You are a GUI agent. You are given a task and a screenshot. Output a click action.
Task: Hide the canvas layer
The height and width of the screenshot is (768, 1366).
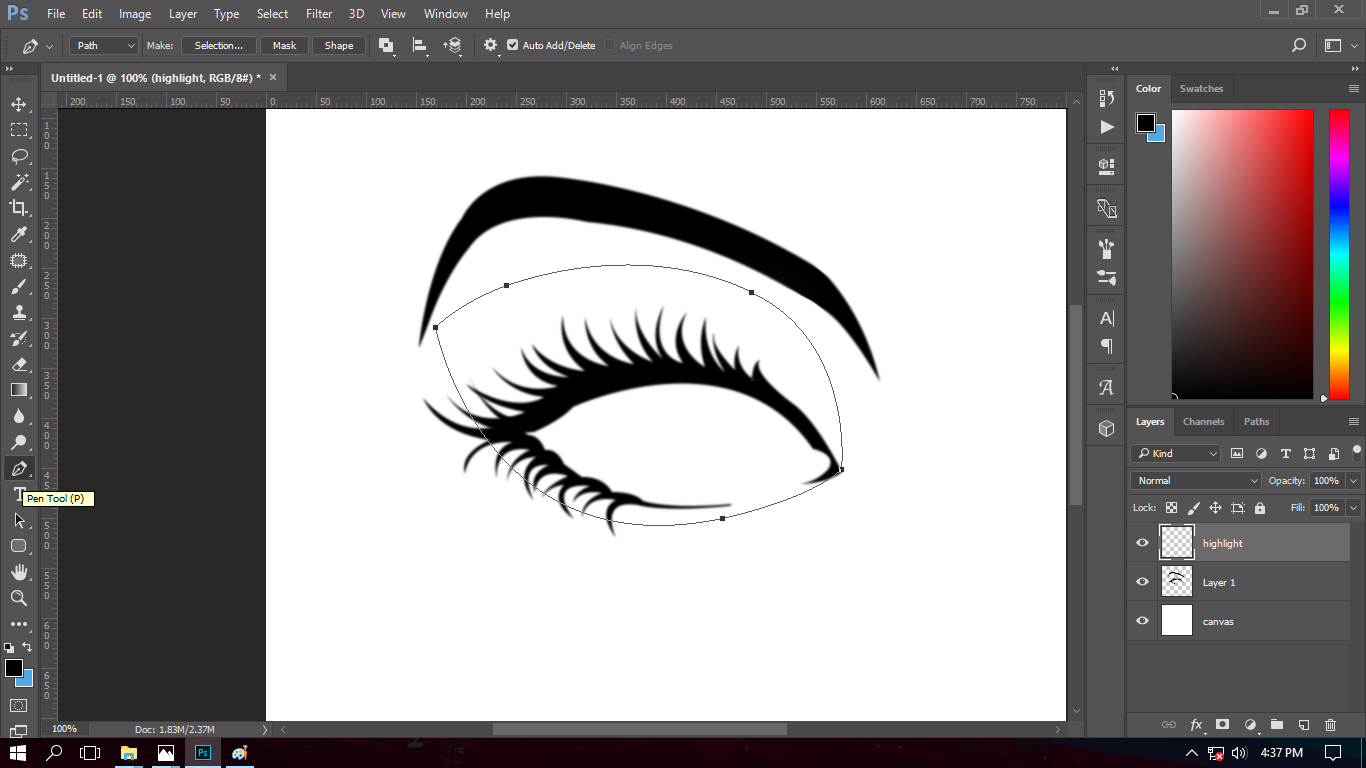pos(1142,621)
